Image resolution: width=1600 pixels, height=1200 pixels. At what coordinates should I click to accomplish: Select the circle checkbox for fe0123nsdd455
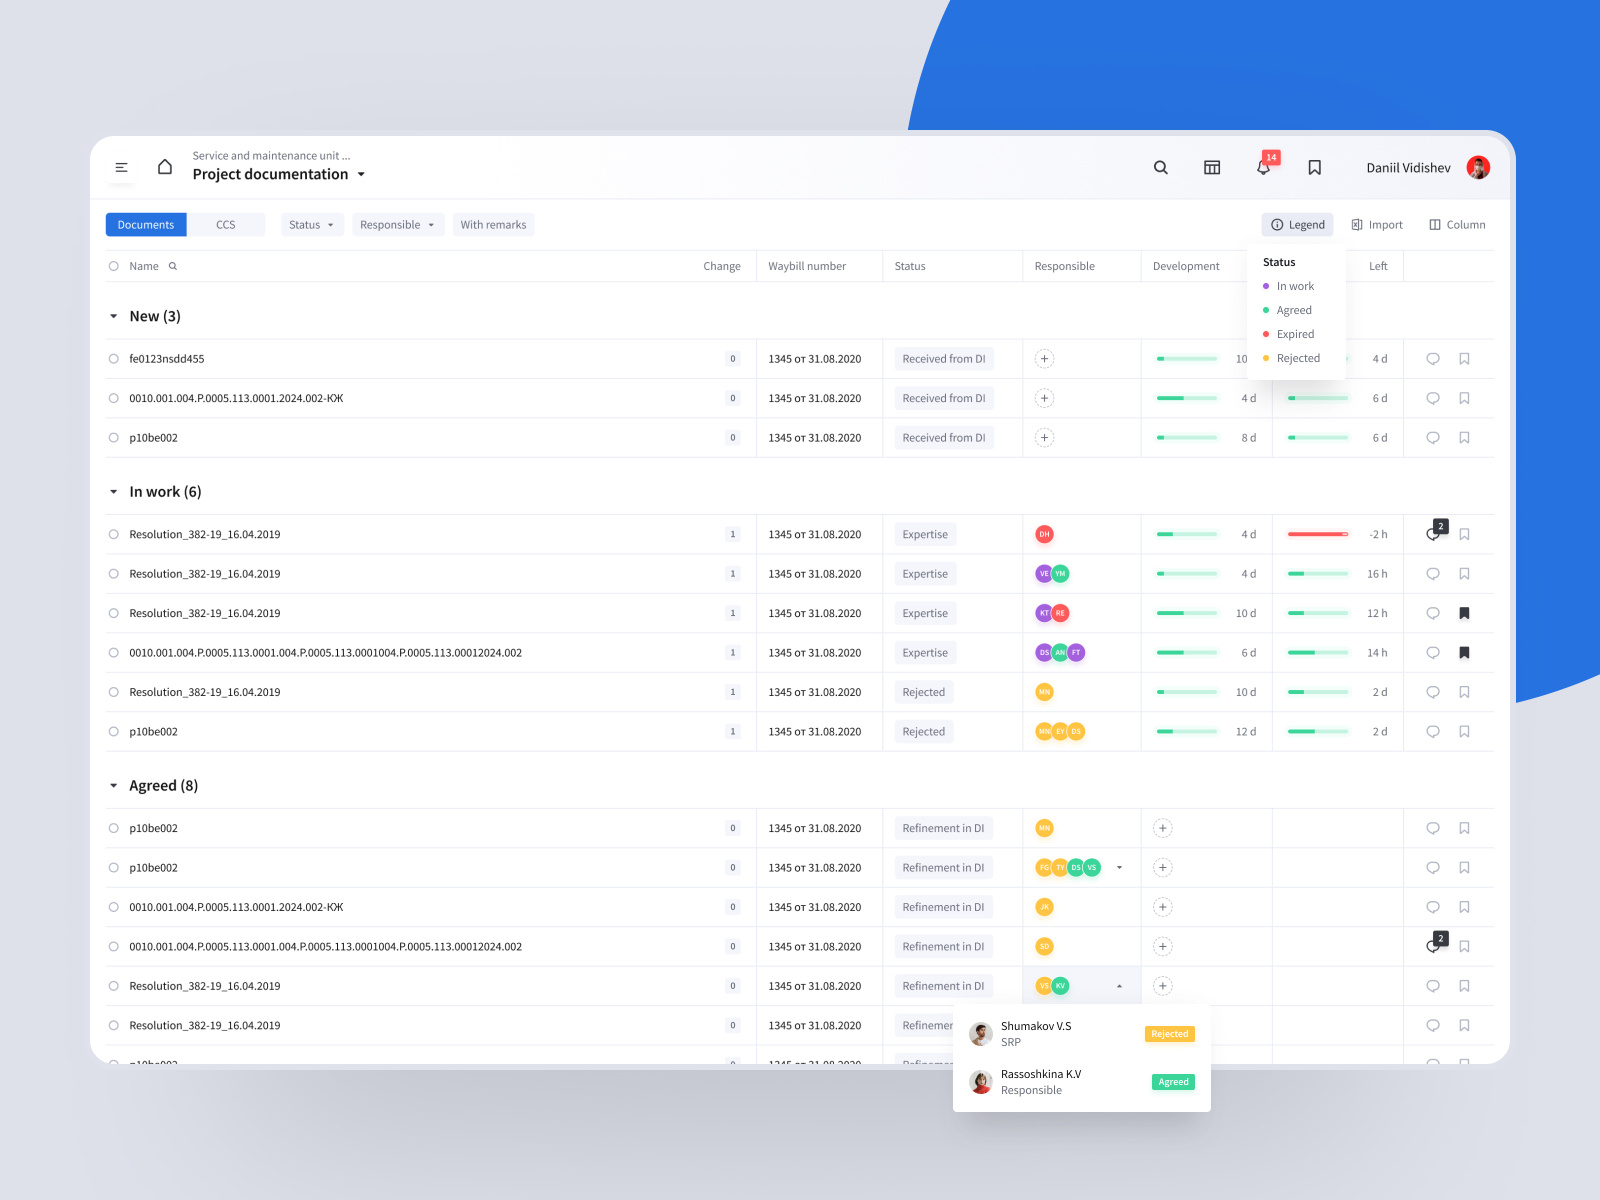tap(113, 358)
